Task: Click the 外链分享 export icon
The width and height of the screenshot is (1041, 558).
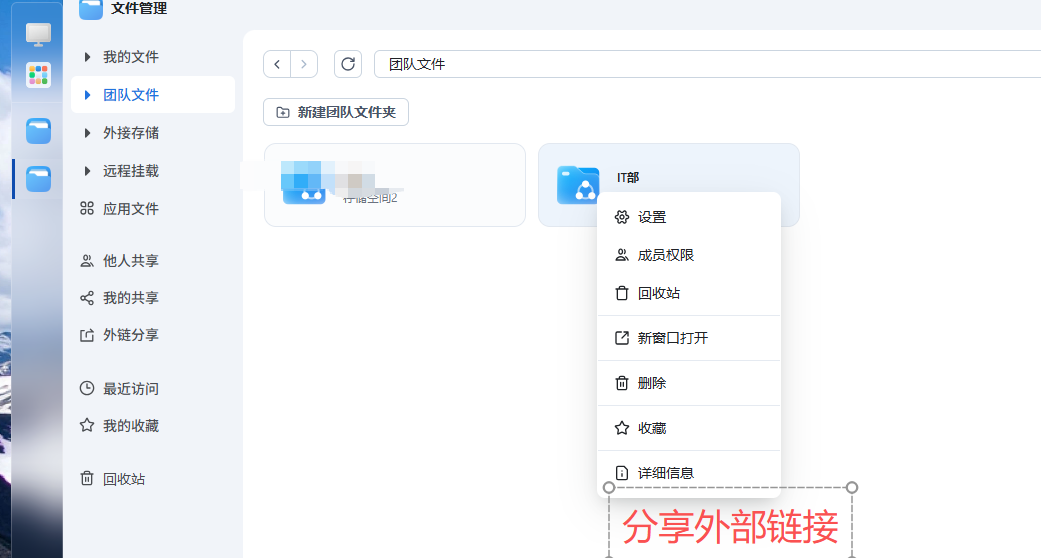Action: pos(87,335)
